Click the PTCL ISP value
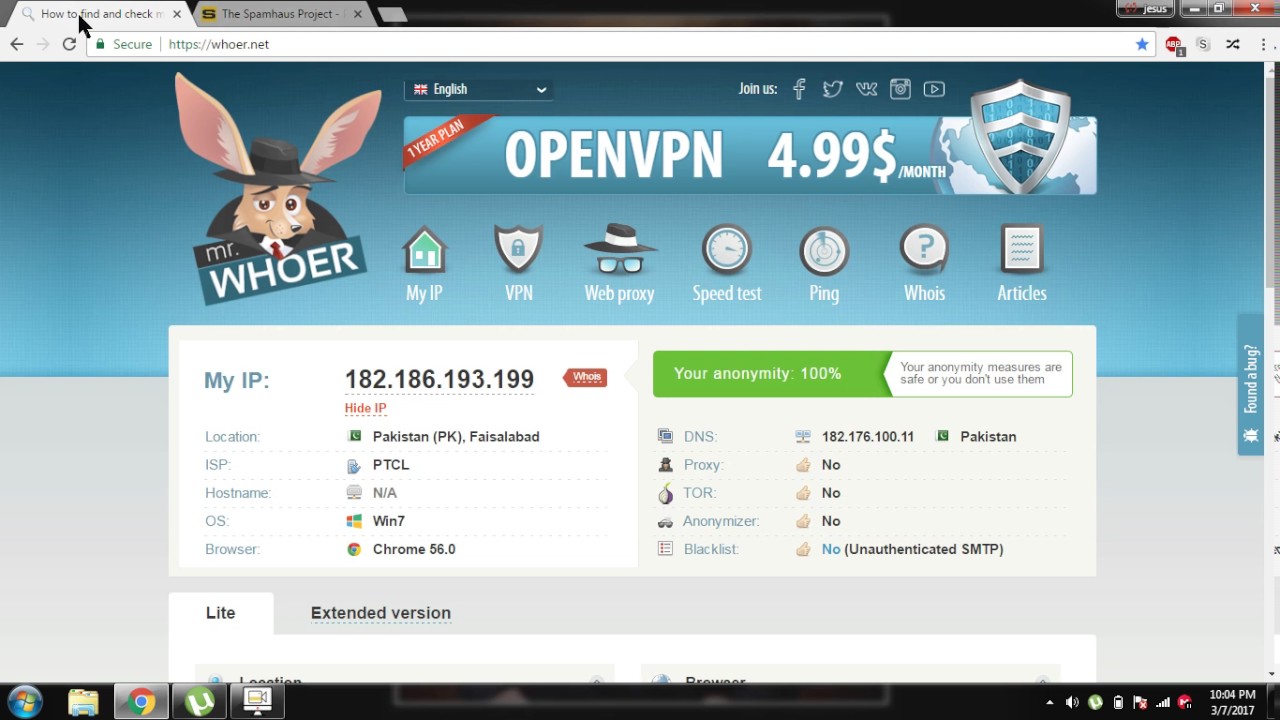The width and height of the screenshot is (1280, 720). (x=391, y=465)
